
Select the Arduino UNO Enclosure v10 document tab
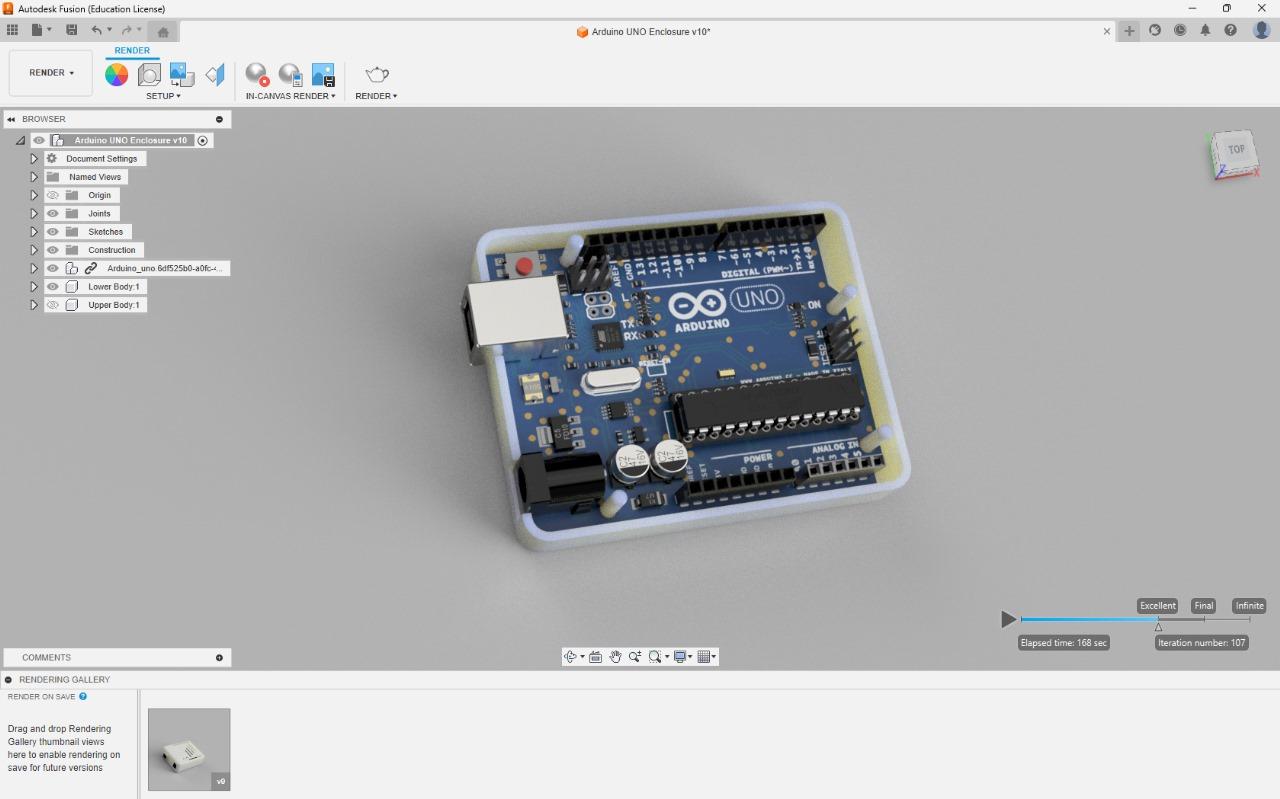(643, 32)
